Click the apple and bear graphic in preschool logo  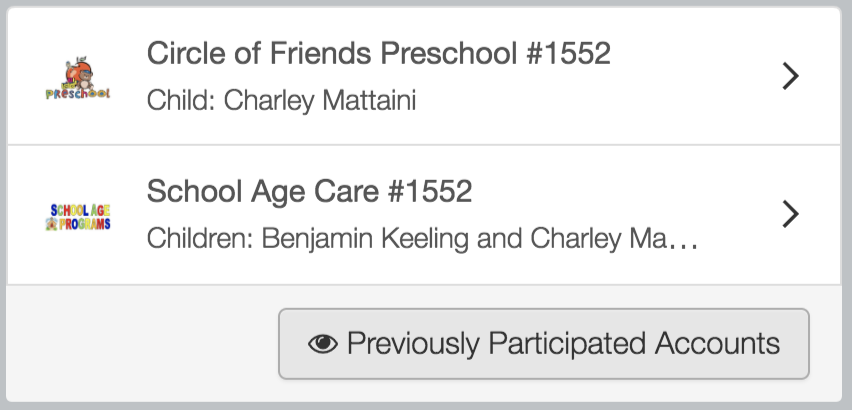(79, 72)
